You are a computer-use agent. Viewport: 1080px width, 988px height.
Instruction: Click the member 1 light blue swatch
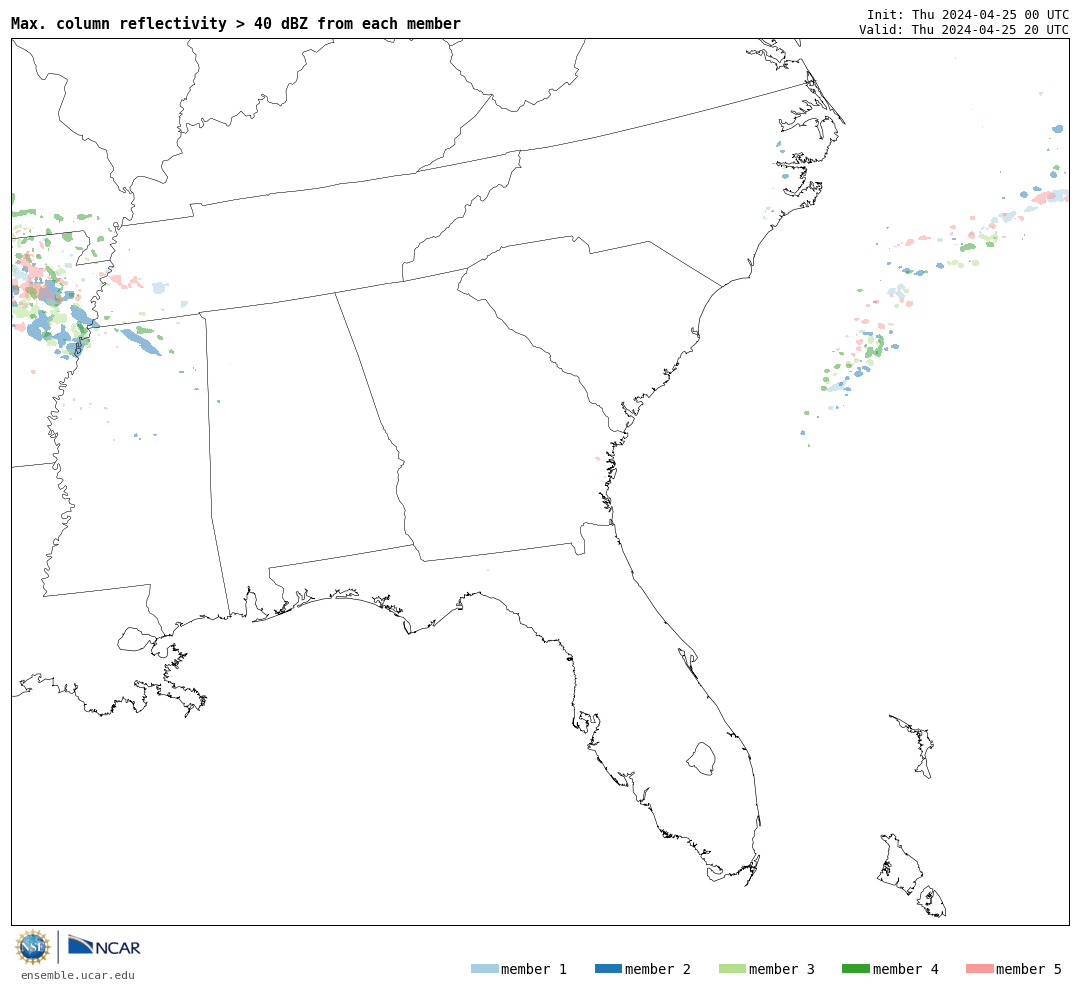(485, 969)
